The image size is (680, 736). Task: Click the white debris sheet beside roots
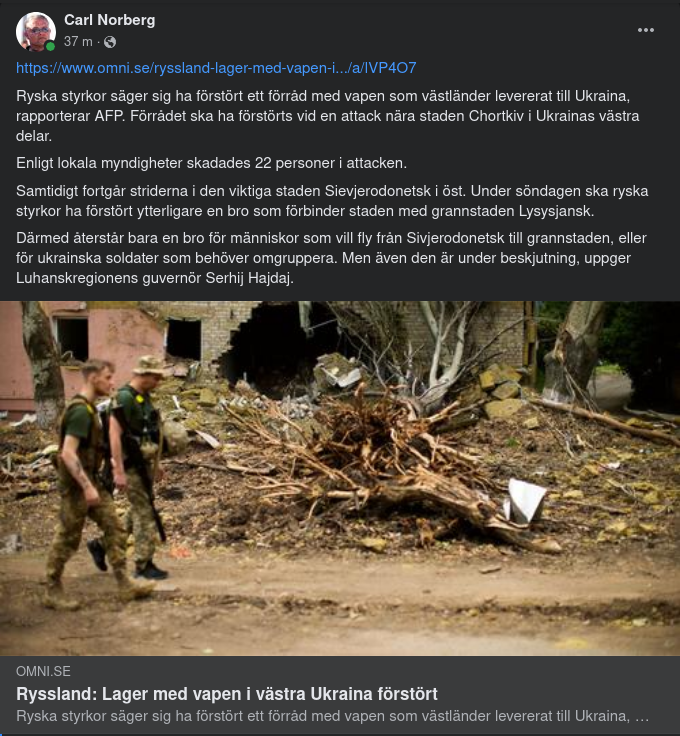tap(526, 501)
